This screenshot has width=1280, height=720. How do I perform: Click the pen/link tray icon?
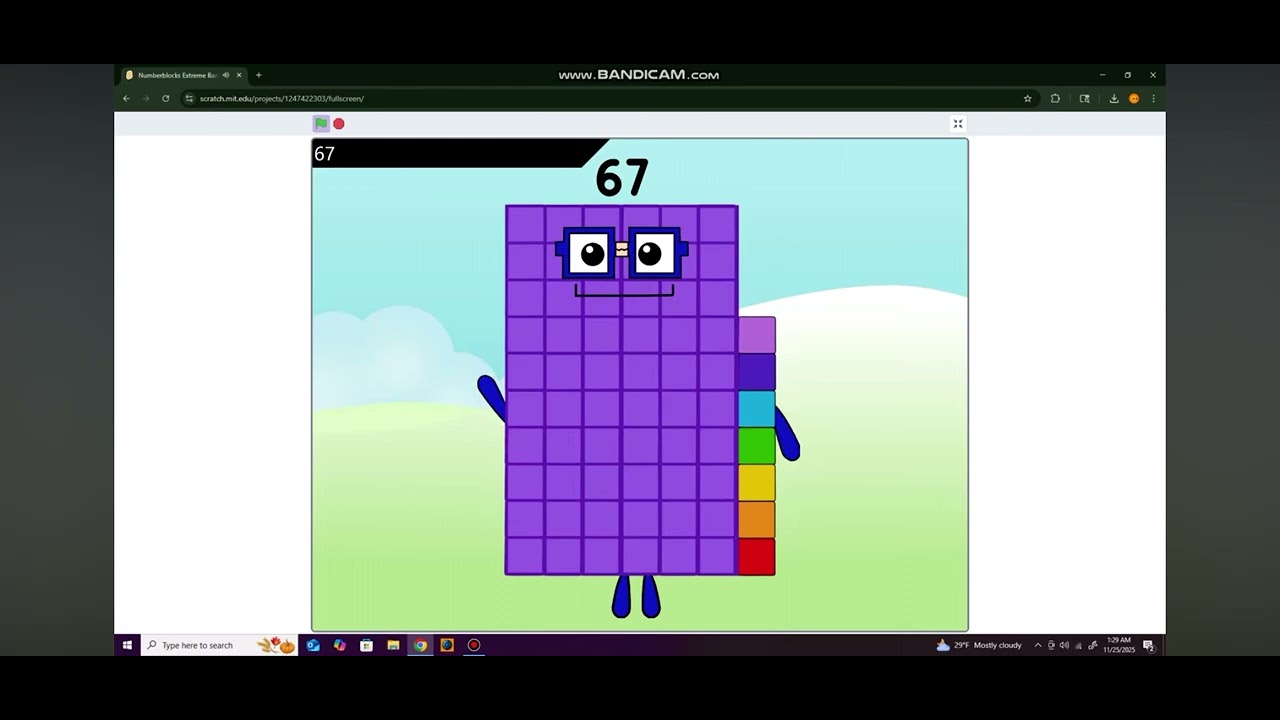click(x=1093, y=645)
